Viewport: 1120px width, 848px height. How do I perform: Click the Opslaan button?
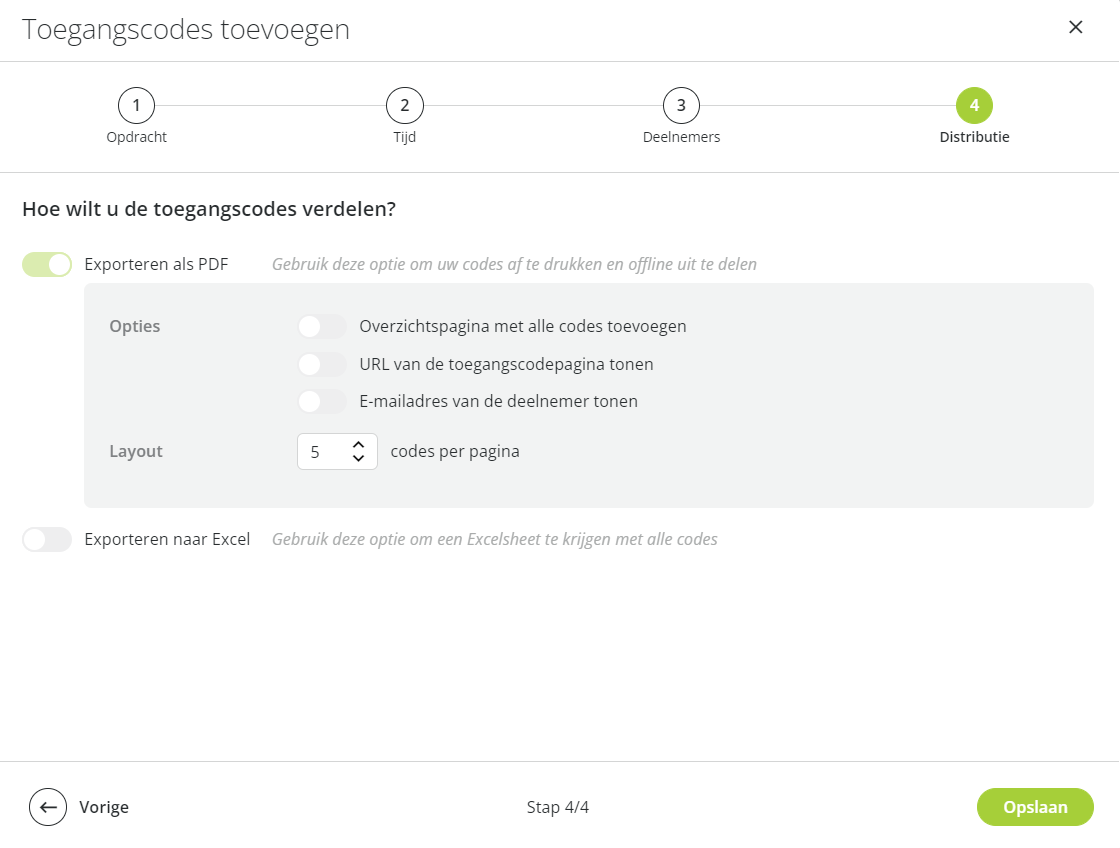coord(1035,807)
